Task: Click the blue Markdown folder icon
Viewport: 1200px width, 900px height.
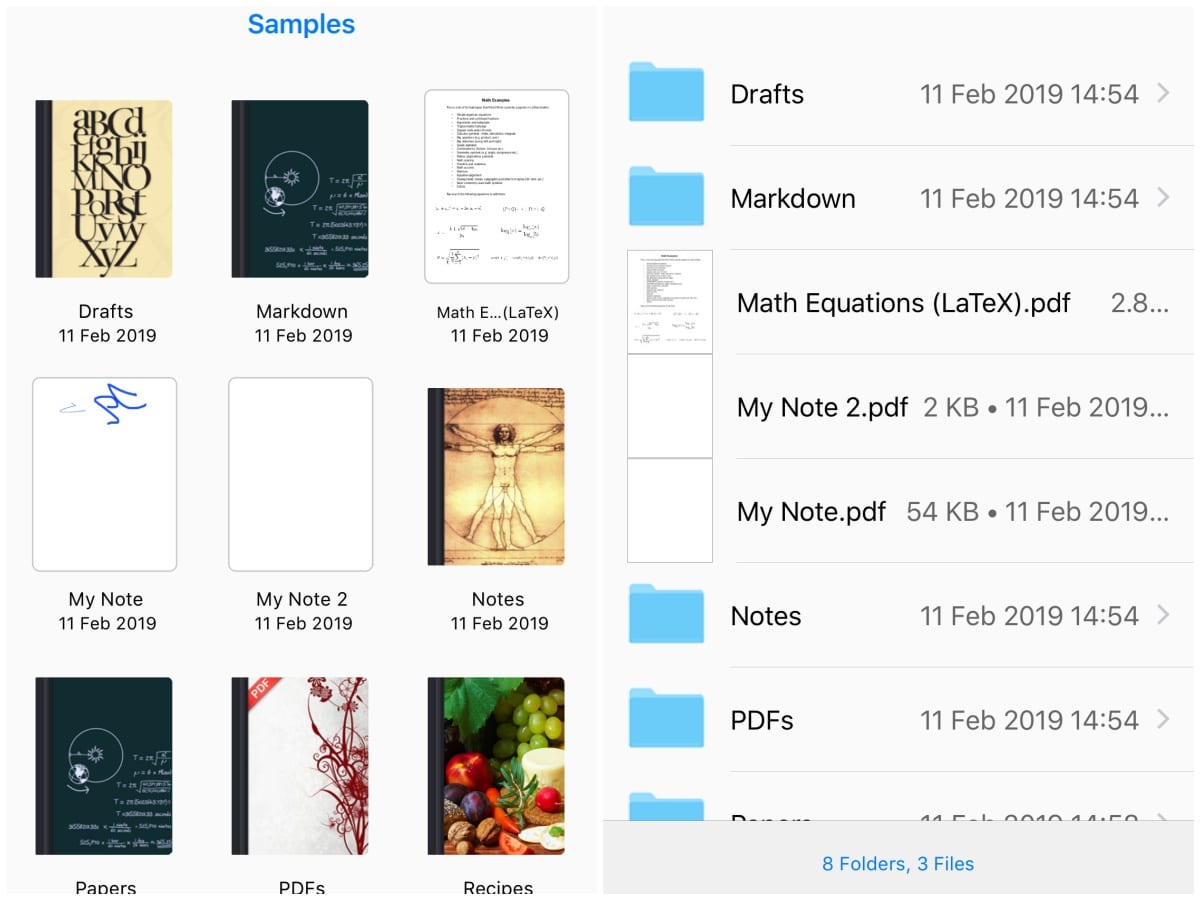Action: pos(666,198)
